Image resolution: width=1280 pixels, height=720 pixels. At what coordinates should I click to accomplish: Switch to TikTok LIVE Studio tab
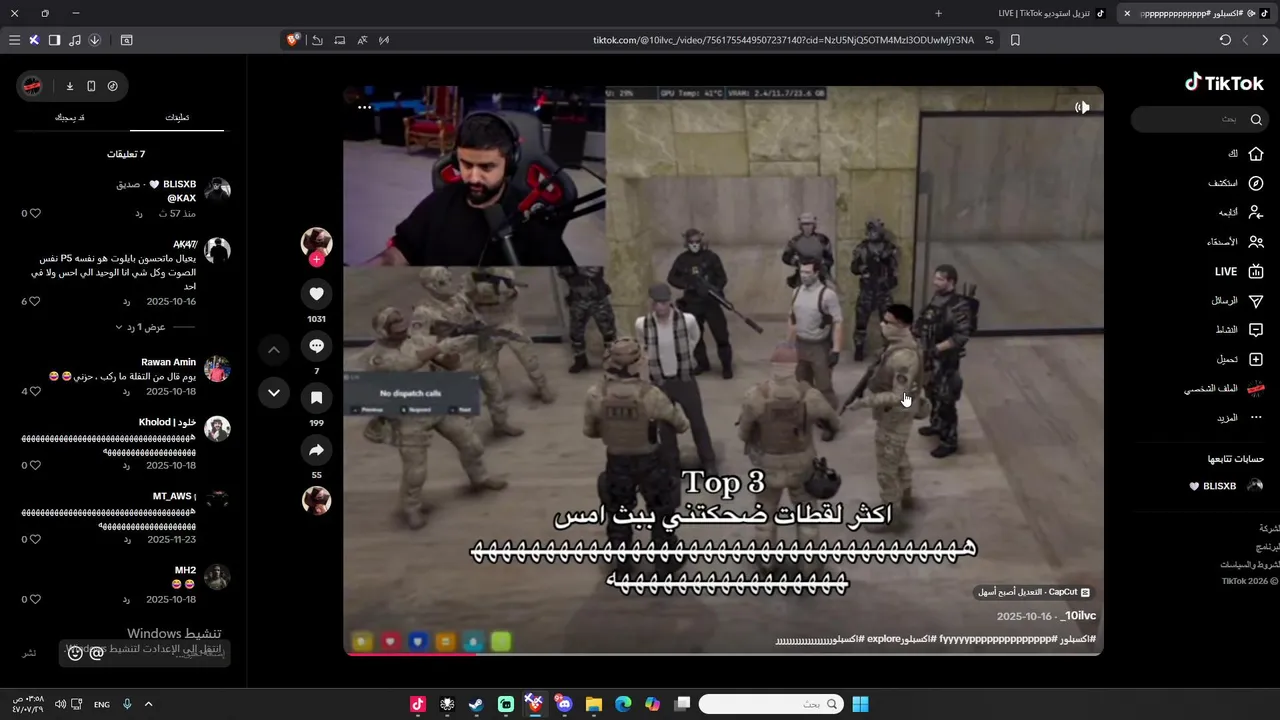coord(1050,13)
